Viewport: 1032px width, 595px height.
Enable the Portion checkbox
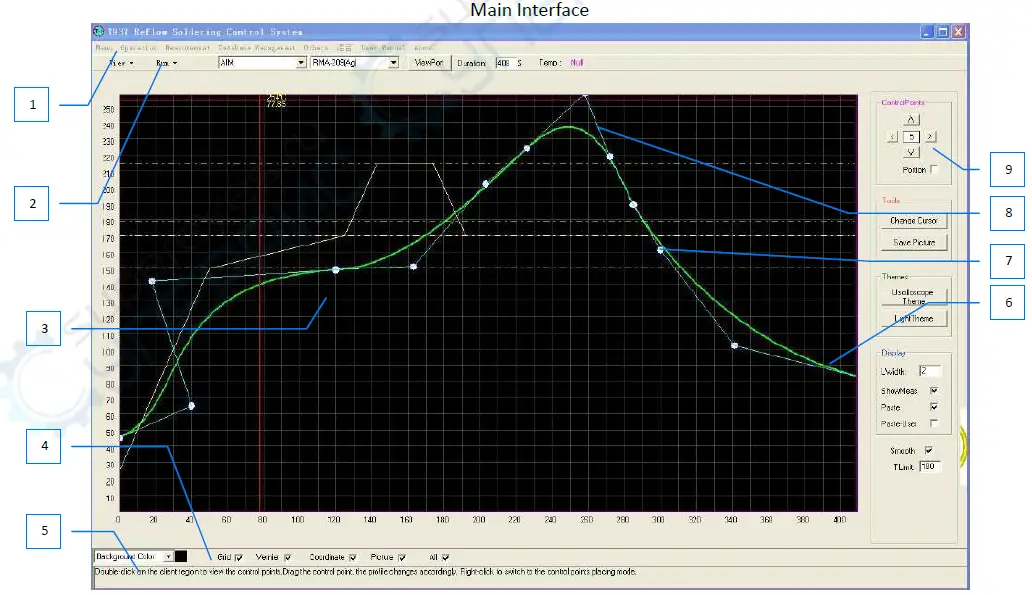click(x=934, y=170)
